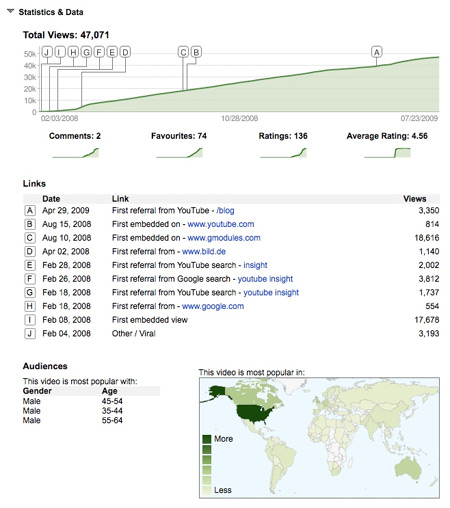Open 'insight' YouTube search link, Feb 28

(255, 265)
